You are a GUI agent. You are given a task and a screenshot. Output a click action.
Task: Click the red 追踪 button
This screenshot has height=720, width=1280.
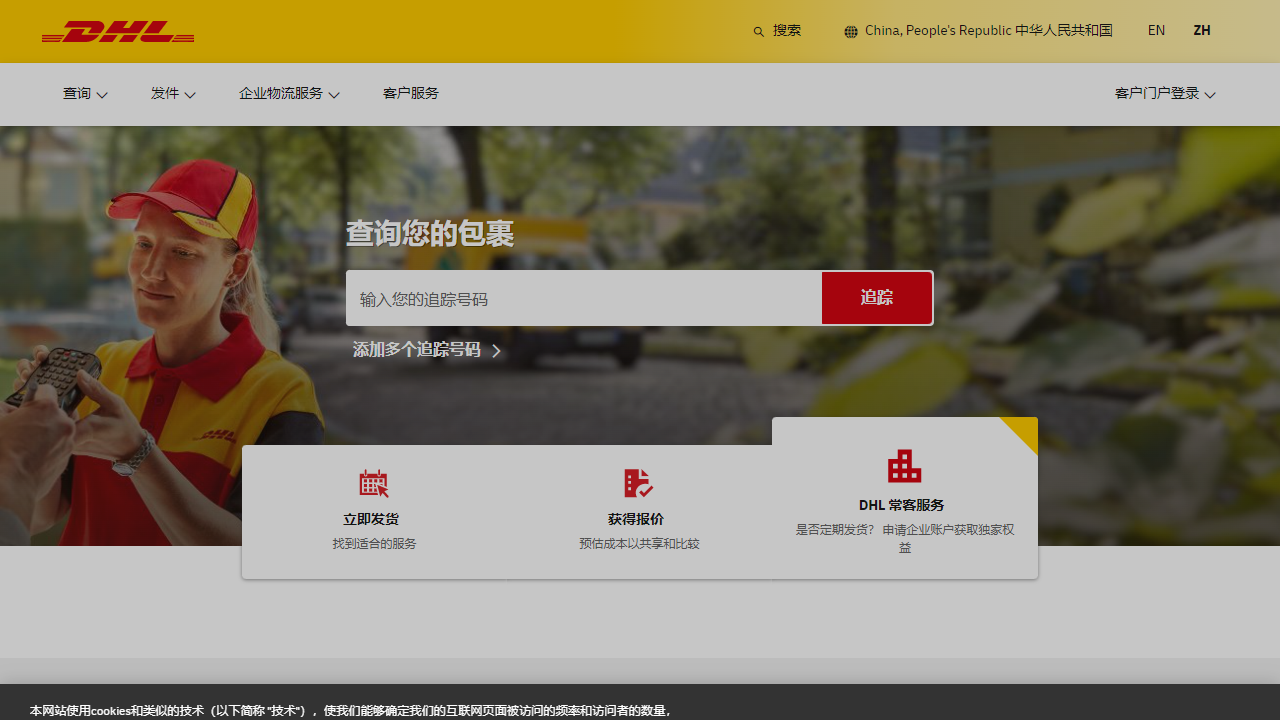pyautogui.click(x=877, y=298)
